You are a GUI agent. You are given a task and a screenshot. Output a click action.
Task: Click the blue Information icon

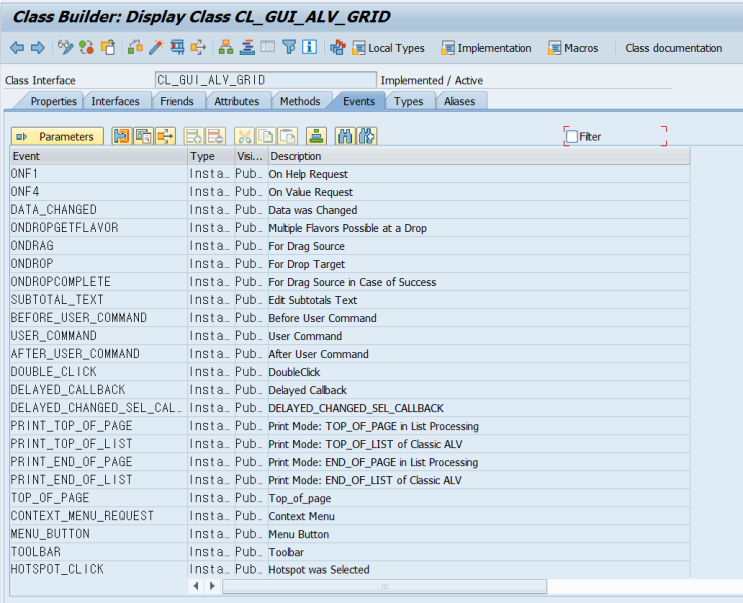pyautogui.click(x=309, y=47)
